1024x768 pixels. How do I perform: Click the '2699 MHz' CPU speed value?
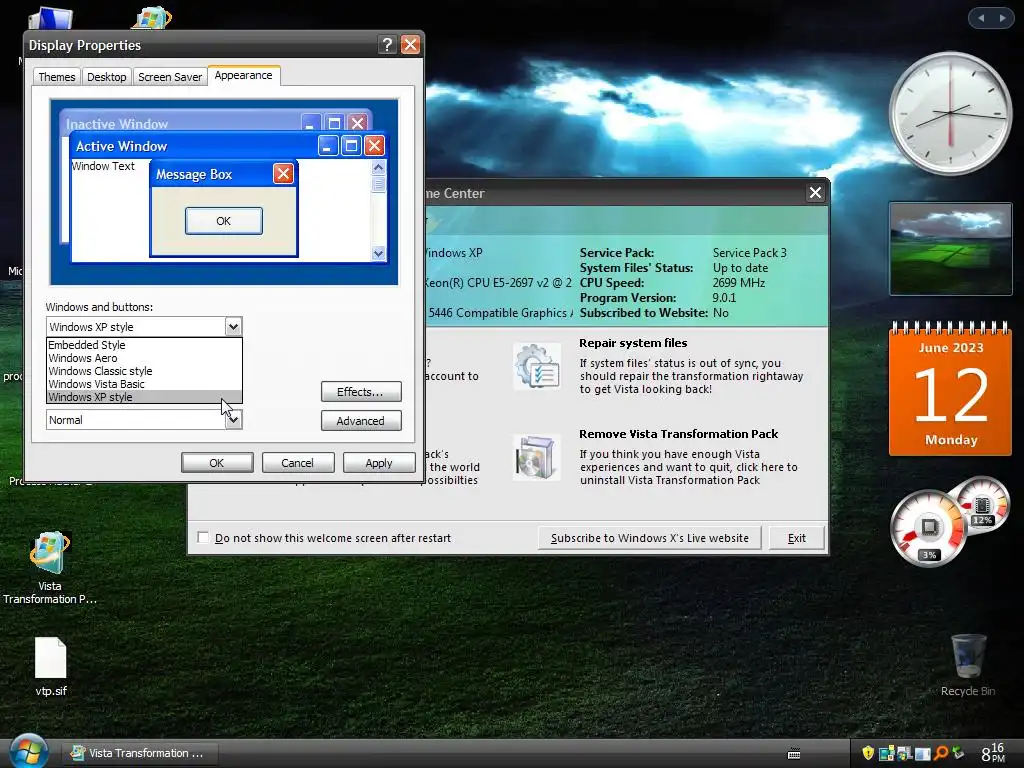pos(739,283)
